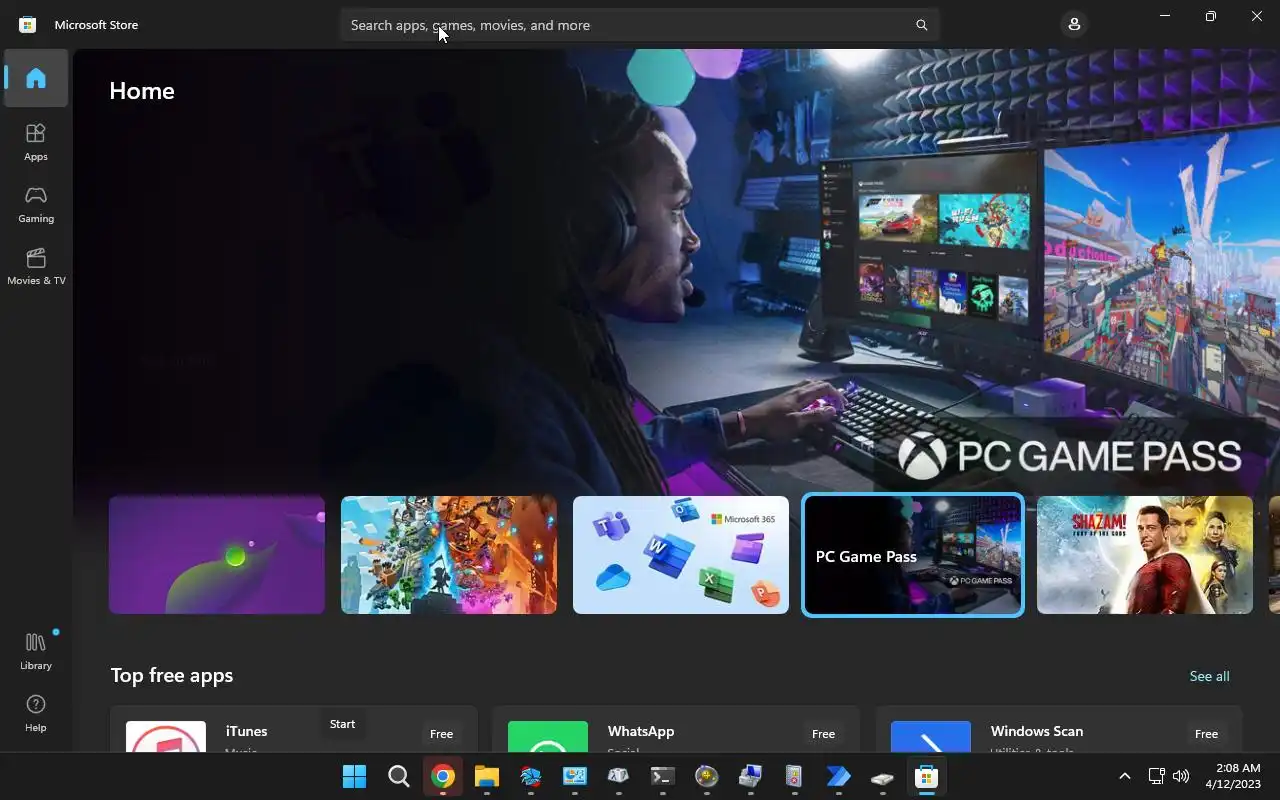
Task: Open the user account profile icon
Action: (1074, 24)
